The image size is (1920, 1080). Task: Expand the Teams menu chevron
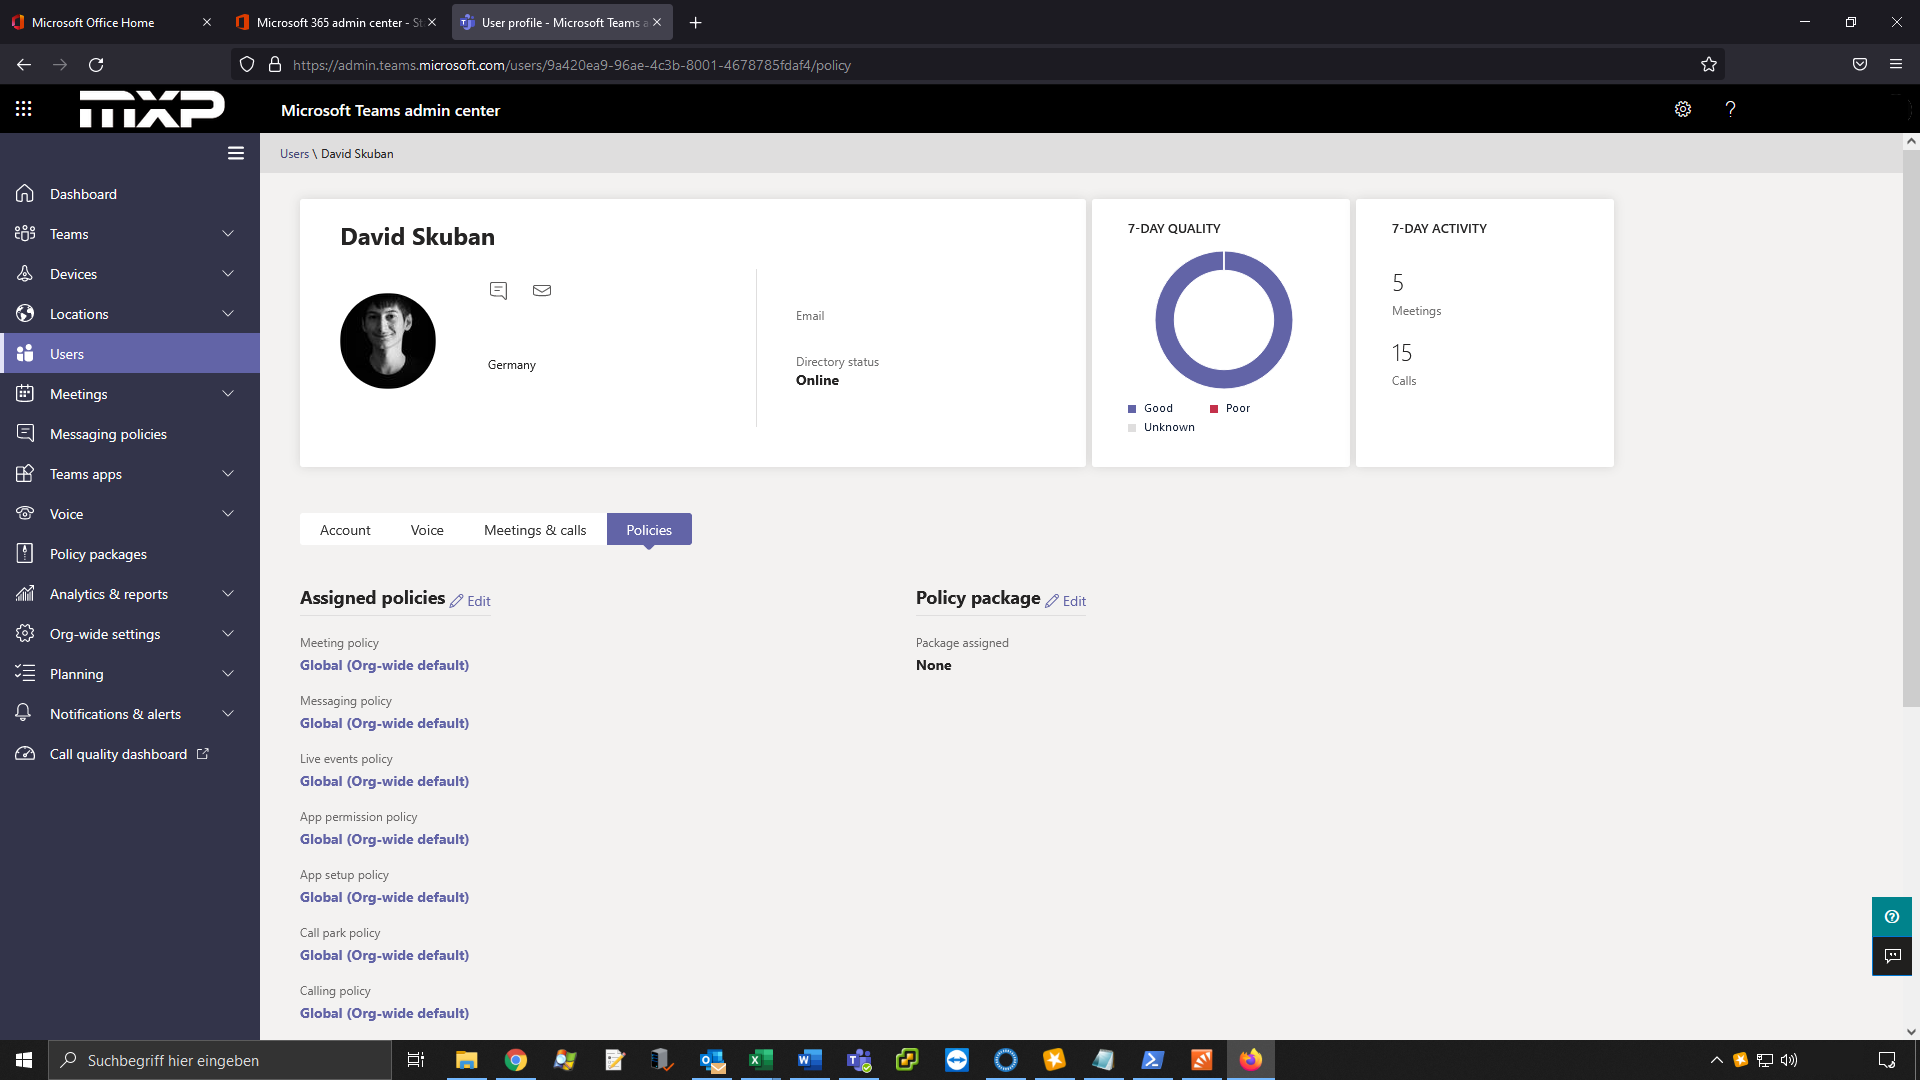(228, 234)
